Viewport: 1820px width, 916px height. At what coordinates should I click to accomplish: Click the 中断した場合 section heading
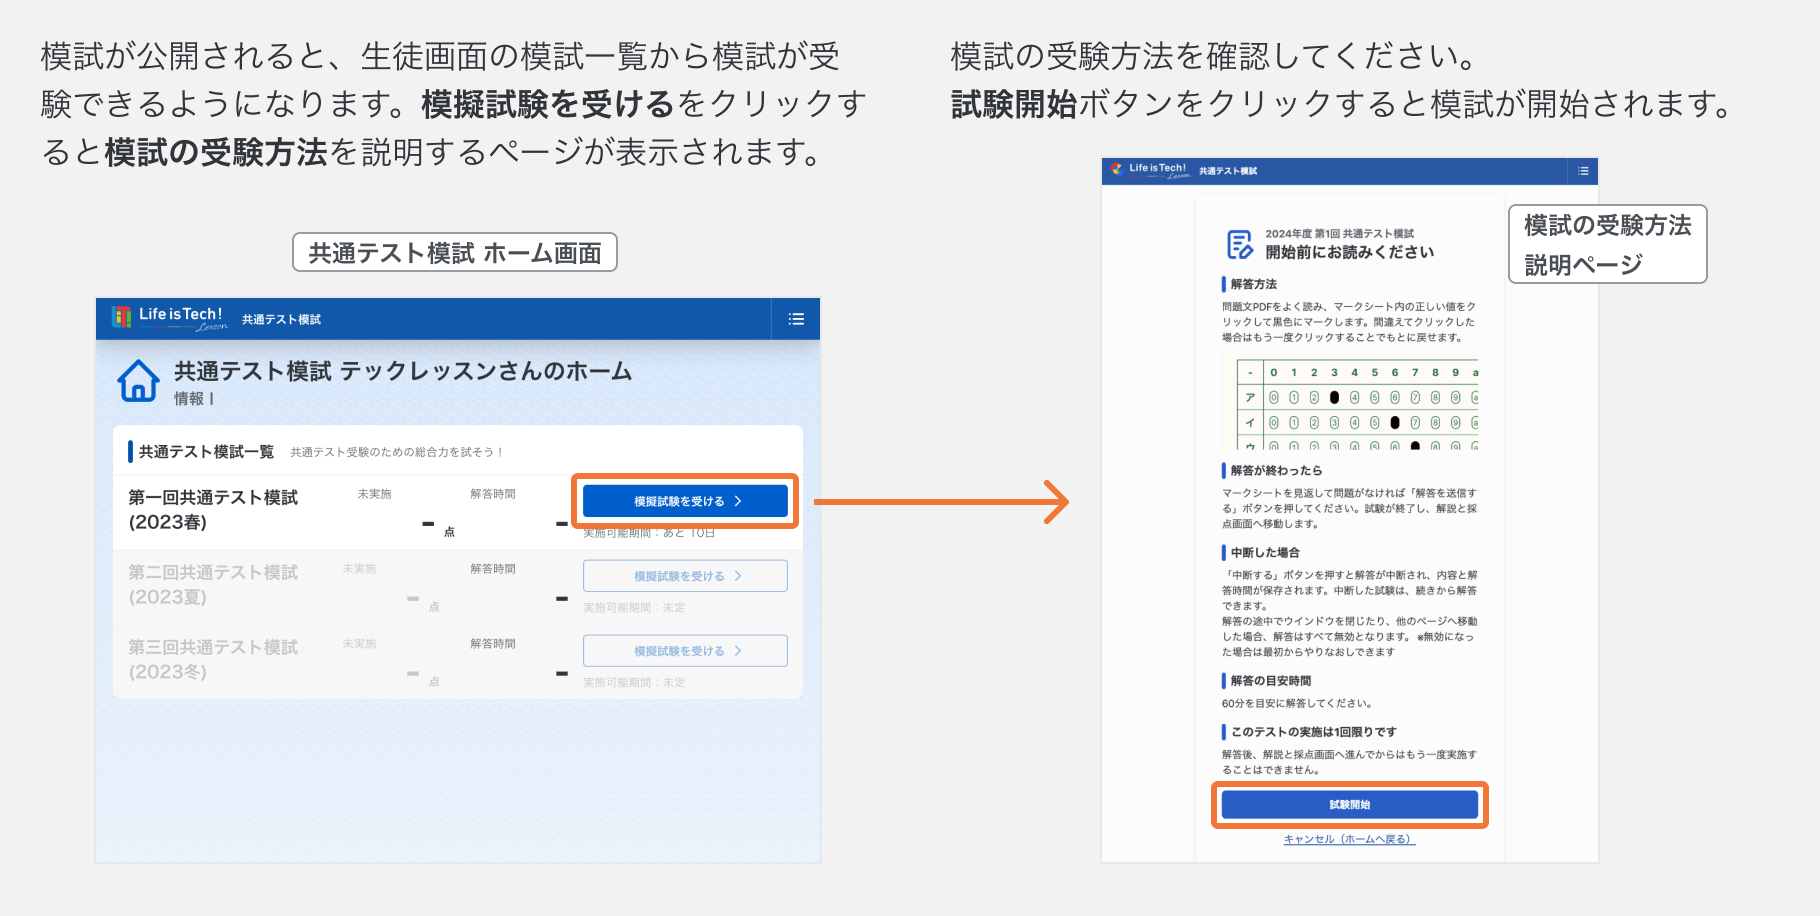click(x=1265, y=553)
